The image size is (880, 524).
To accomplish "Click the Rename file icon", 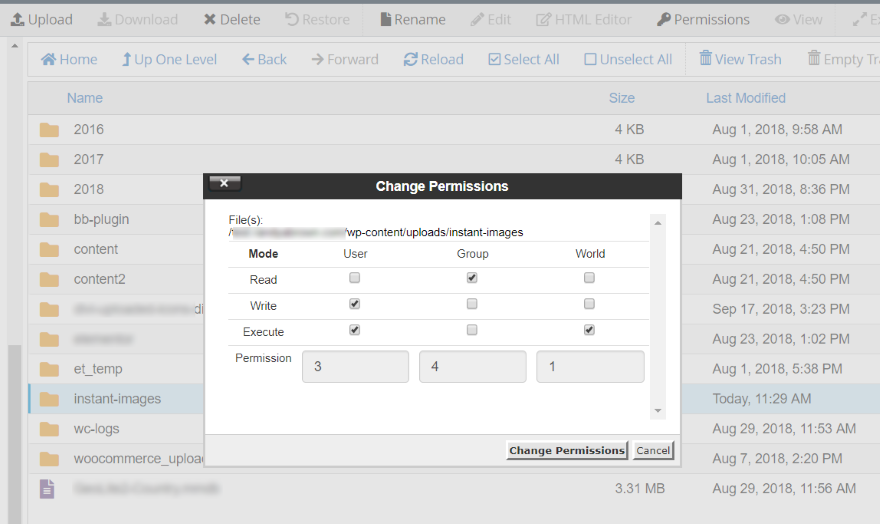I will (386, 20).
